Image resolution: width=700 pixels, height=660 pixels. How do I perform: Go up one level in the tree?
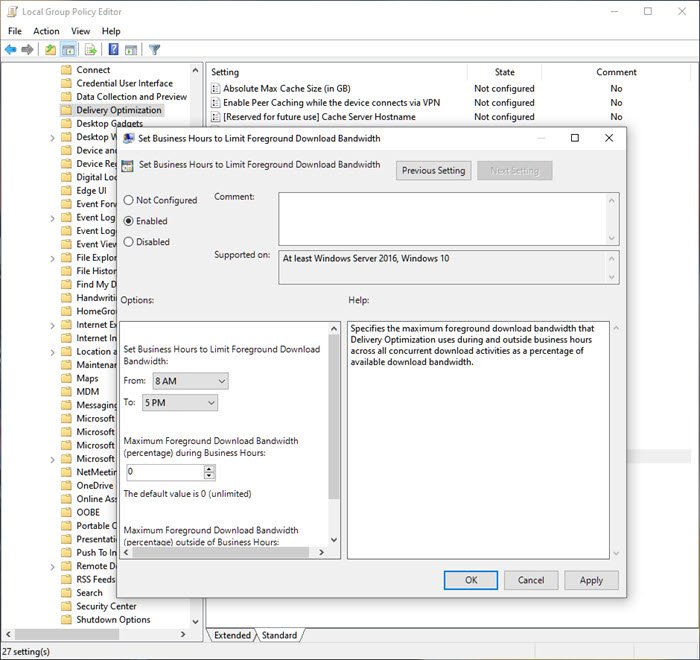50,50
